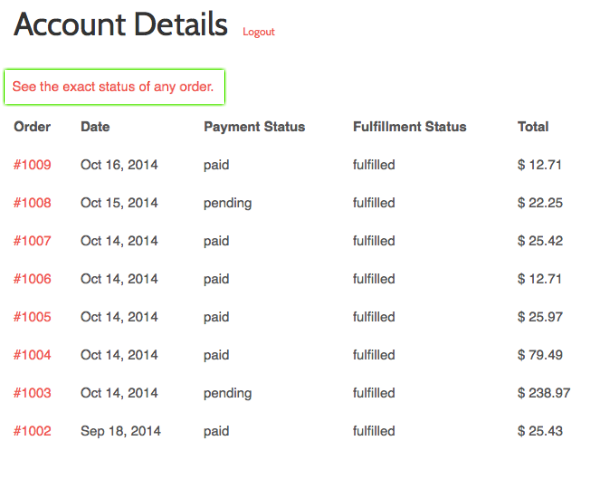Click the Payment Status column header
Image resolution: width=600 pixels, height=479 pixels.
(x=254, y=127)
